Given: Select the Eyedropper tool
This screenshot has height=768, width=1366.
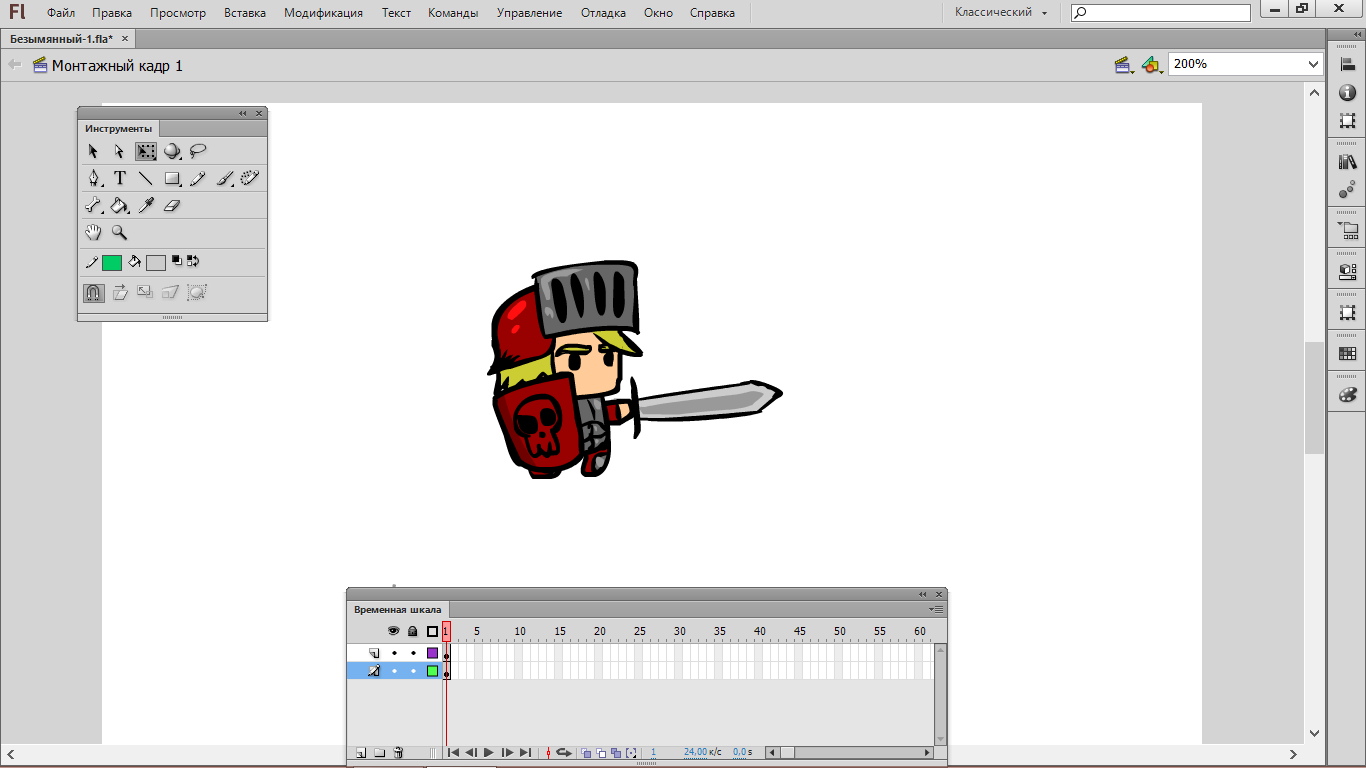Looking at the screenshot, I should click(x=146, y=205).
